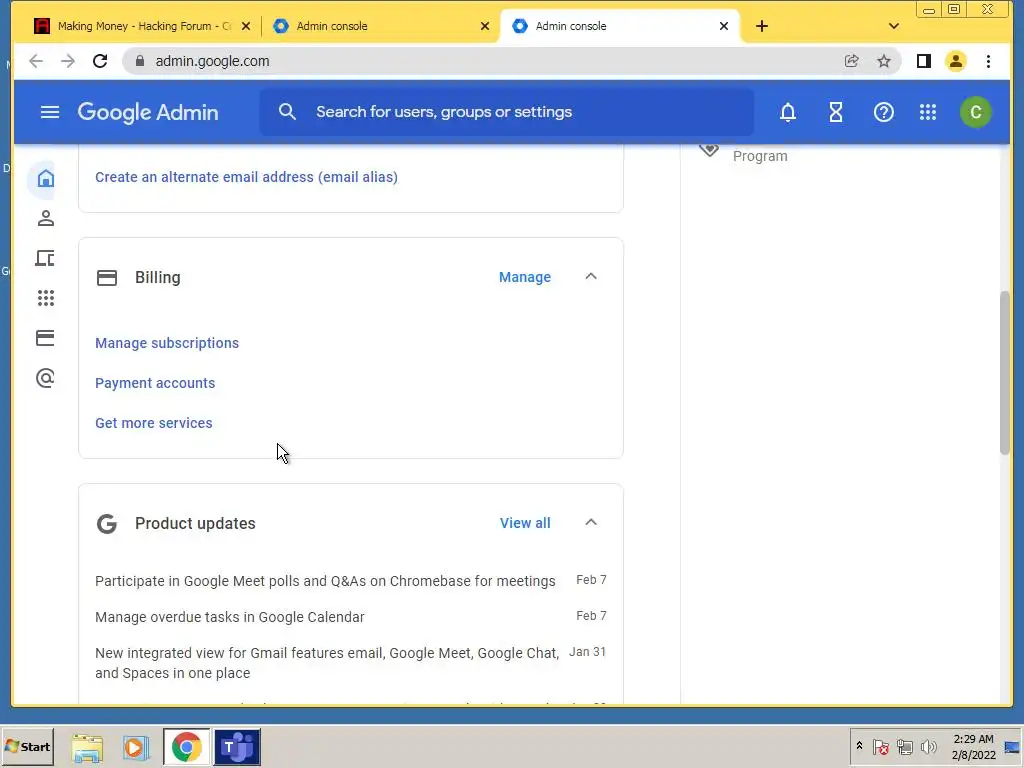1024x768 pixels.
Task: Go to Home in the left sidebar
Action: (x=45, y=178)
